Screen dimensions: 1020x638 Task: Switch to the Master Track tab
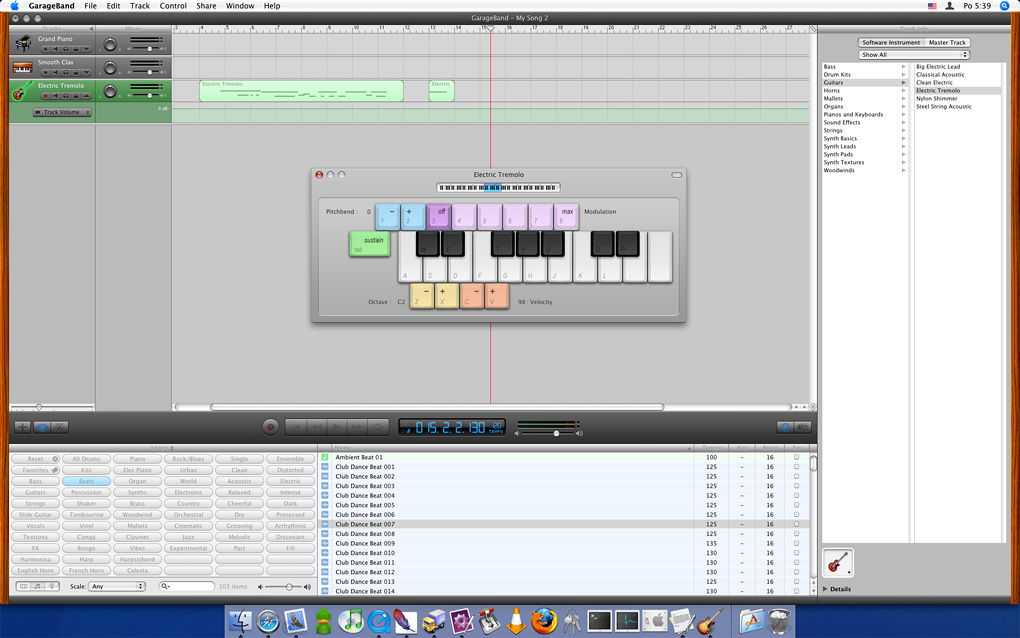(947, 42)
